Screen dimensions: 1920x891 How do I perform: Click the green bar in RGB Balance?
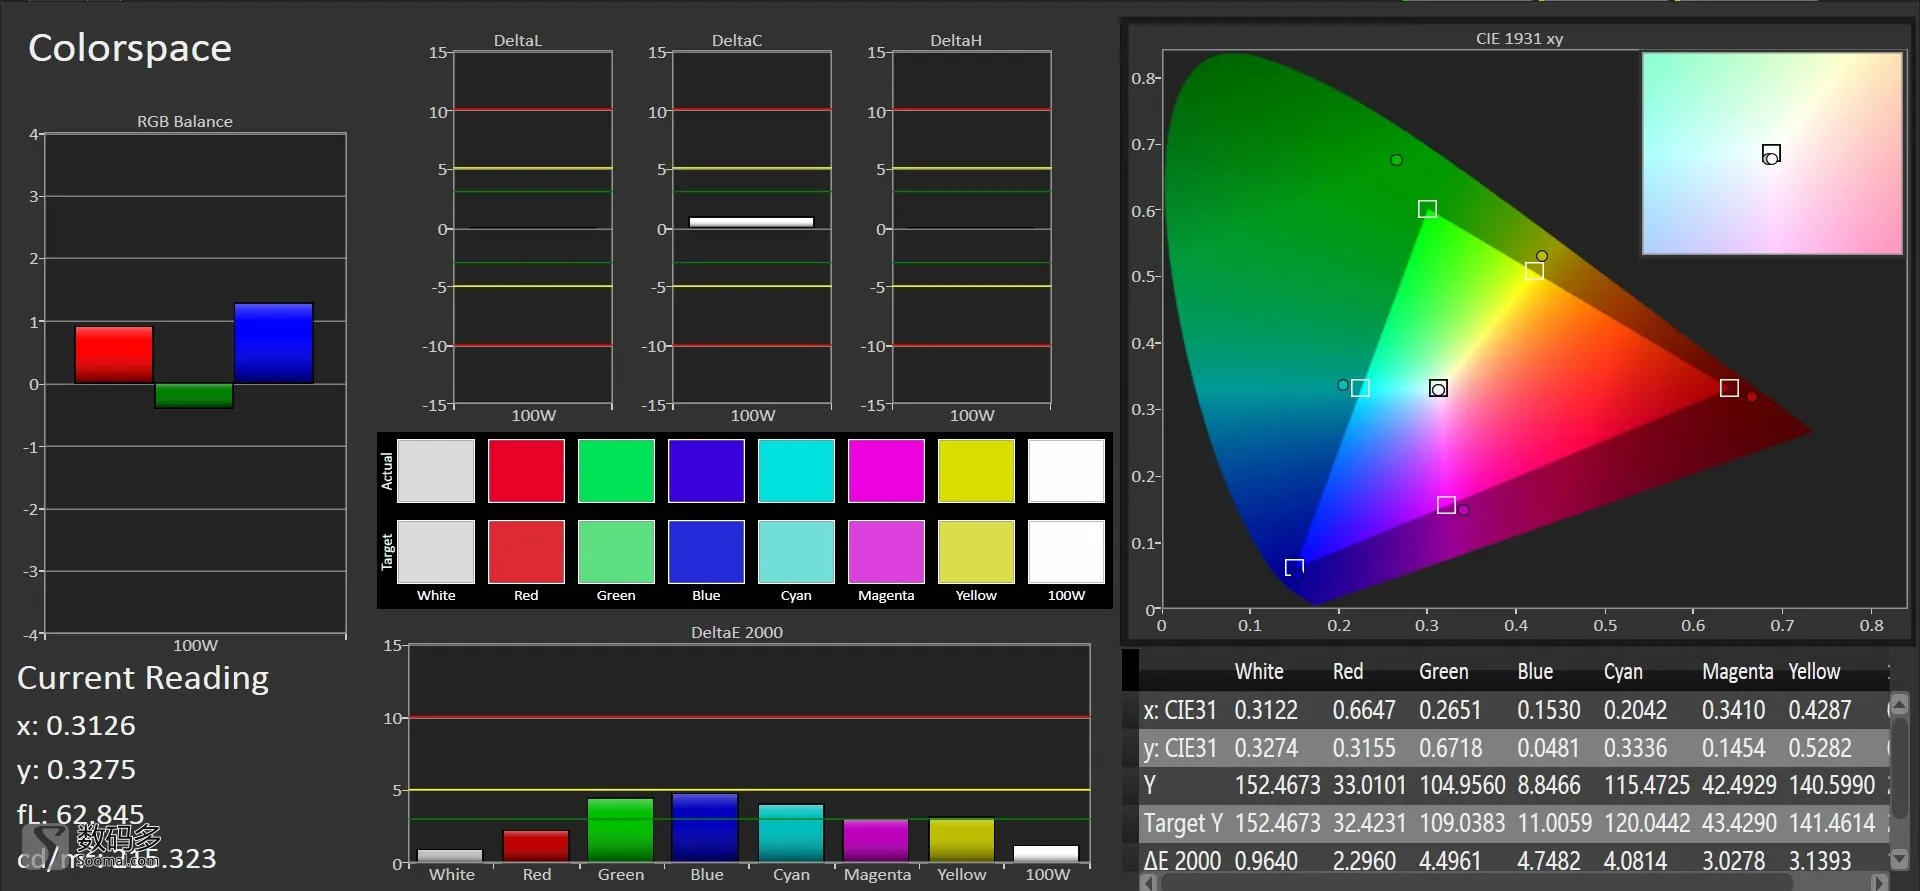point(194,396)
